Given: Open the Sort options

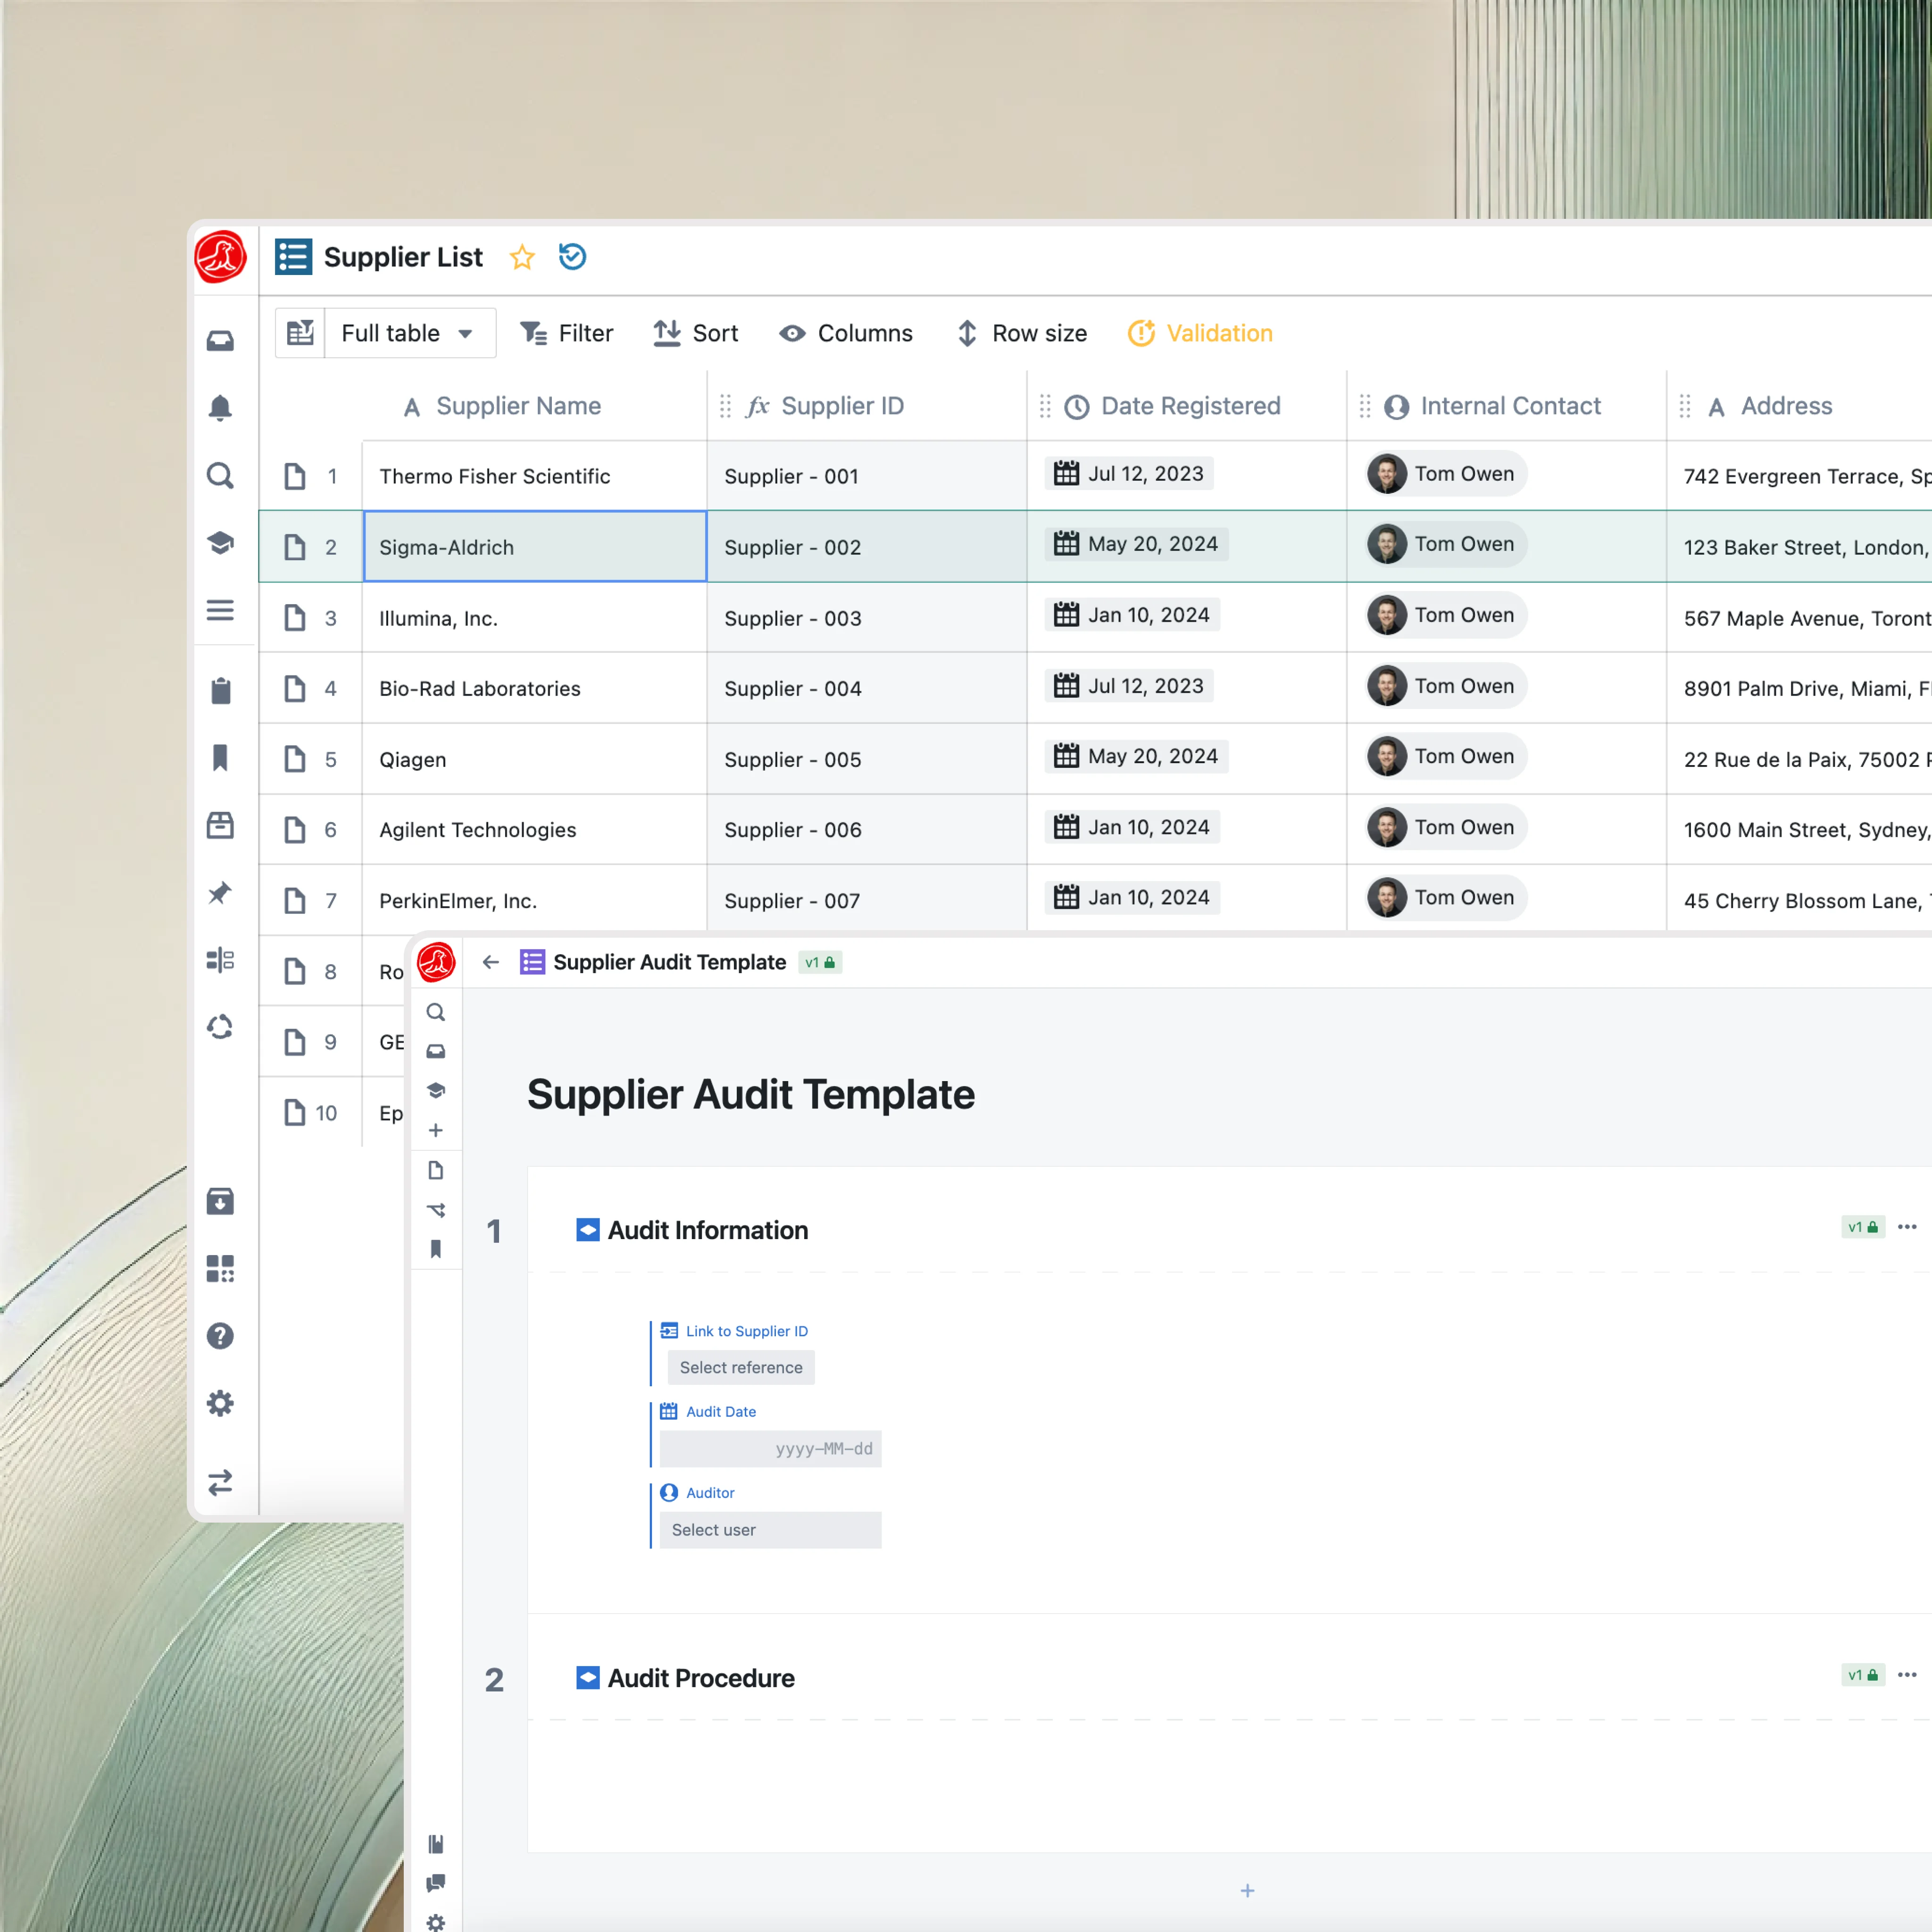Looking at the screenshot, I should 696,333.
